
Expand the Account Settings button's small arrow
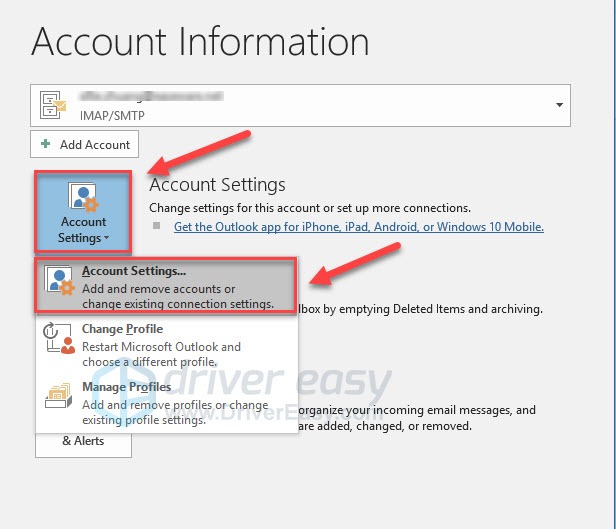(105, 238)
